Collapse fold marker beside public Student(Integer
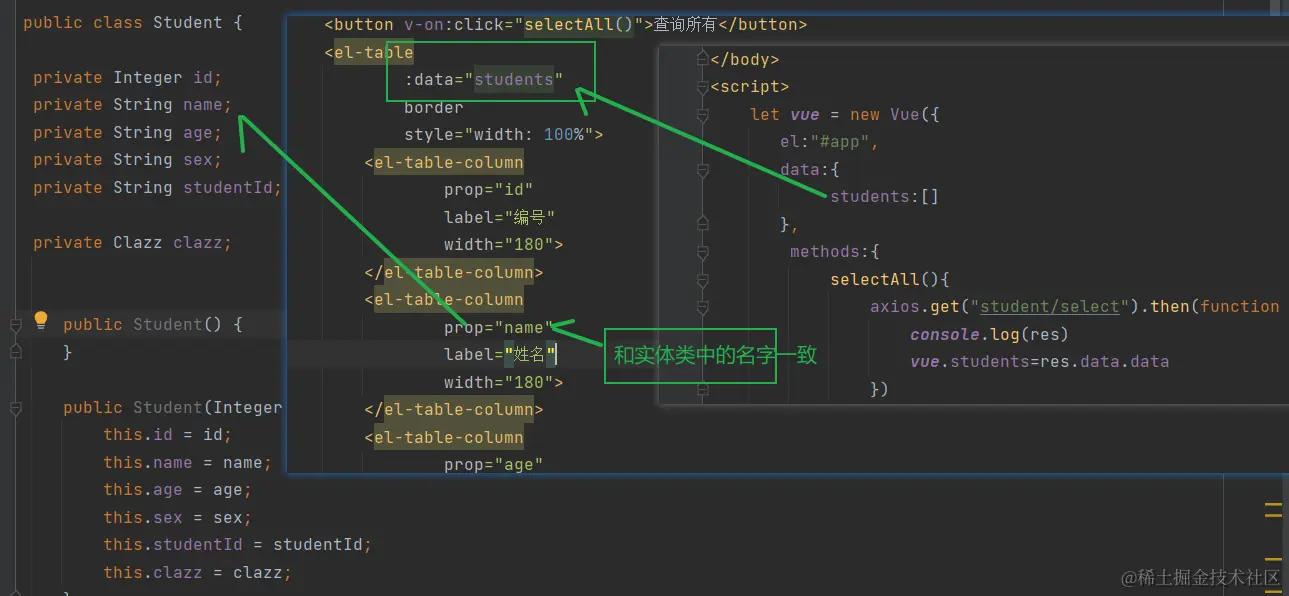The width and height of the screenshot is (1289, 596). [15, 408]
